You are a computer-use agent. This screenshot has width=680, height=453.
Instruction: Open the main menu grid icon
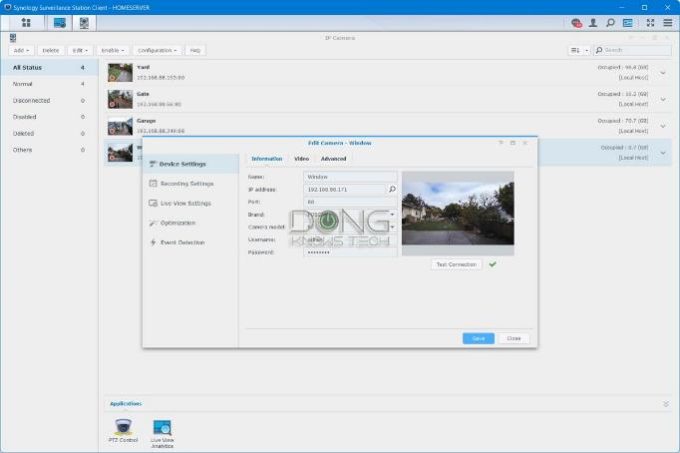click(x=26, y=23)
